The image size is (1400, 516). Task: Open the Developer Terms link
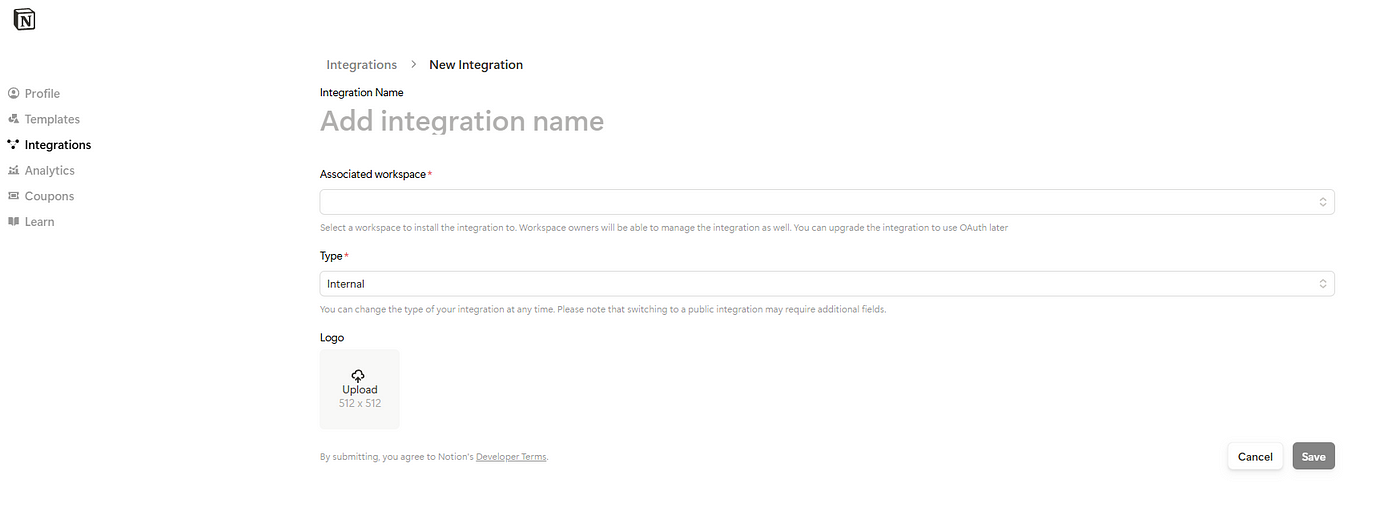511,457
